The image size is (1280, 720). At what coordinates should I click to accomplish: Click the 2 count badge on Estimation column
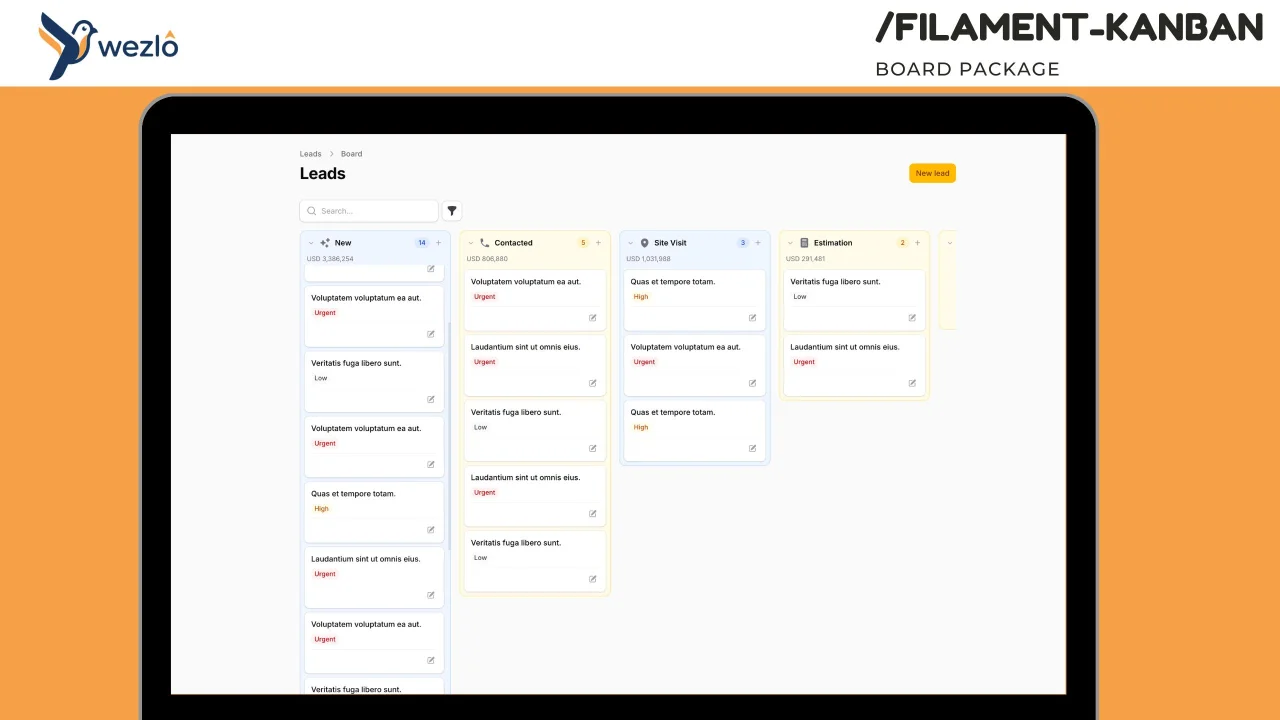[902, 243]
